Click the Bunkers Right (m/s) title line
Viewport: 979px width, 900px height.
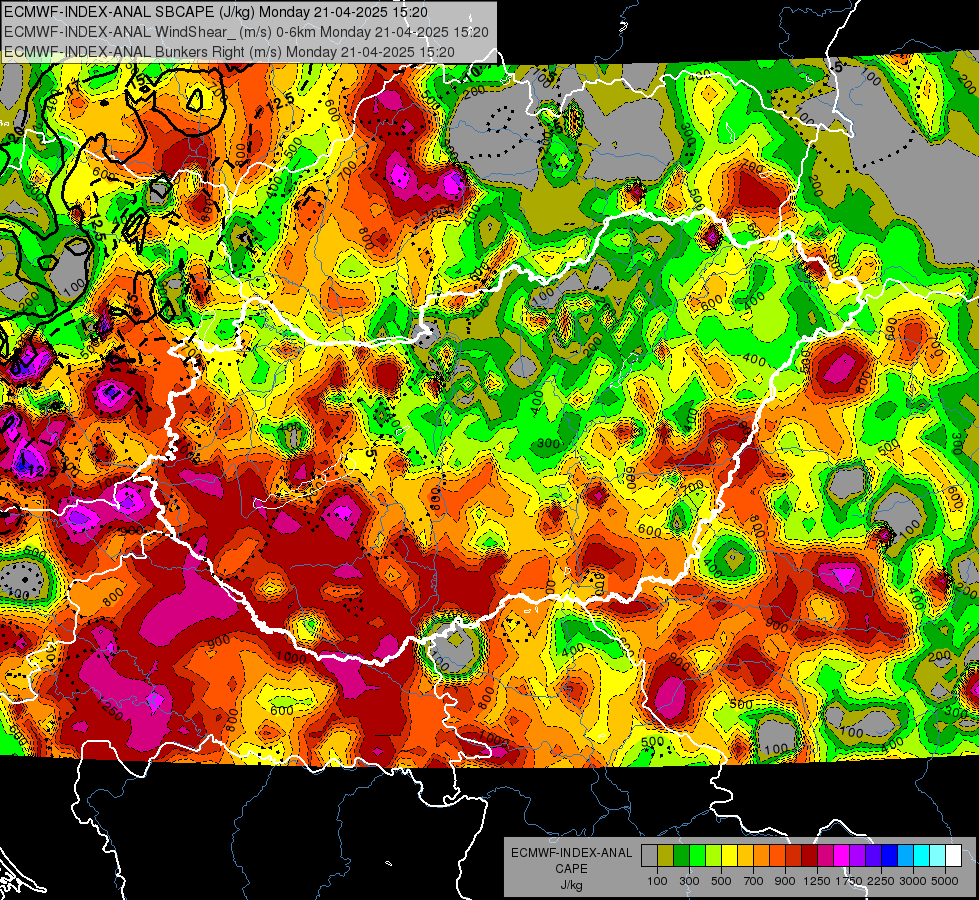coord(229,52)
